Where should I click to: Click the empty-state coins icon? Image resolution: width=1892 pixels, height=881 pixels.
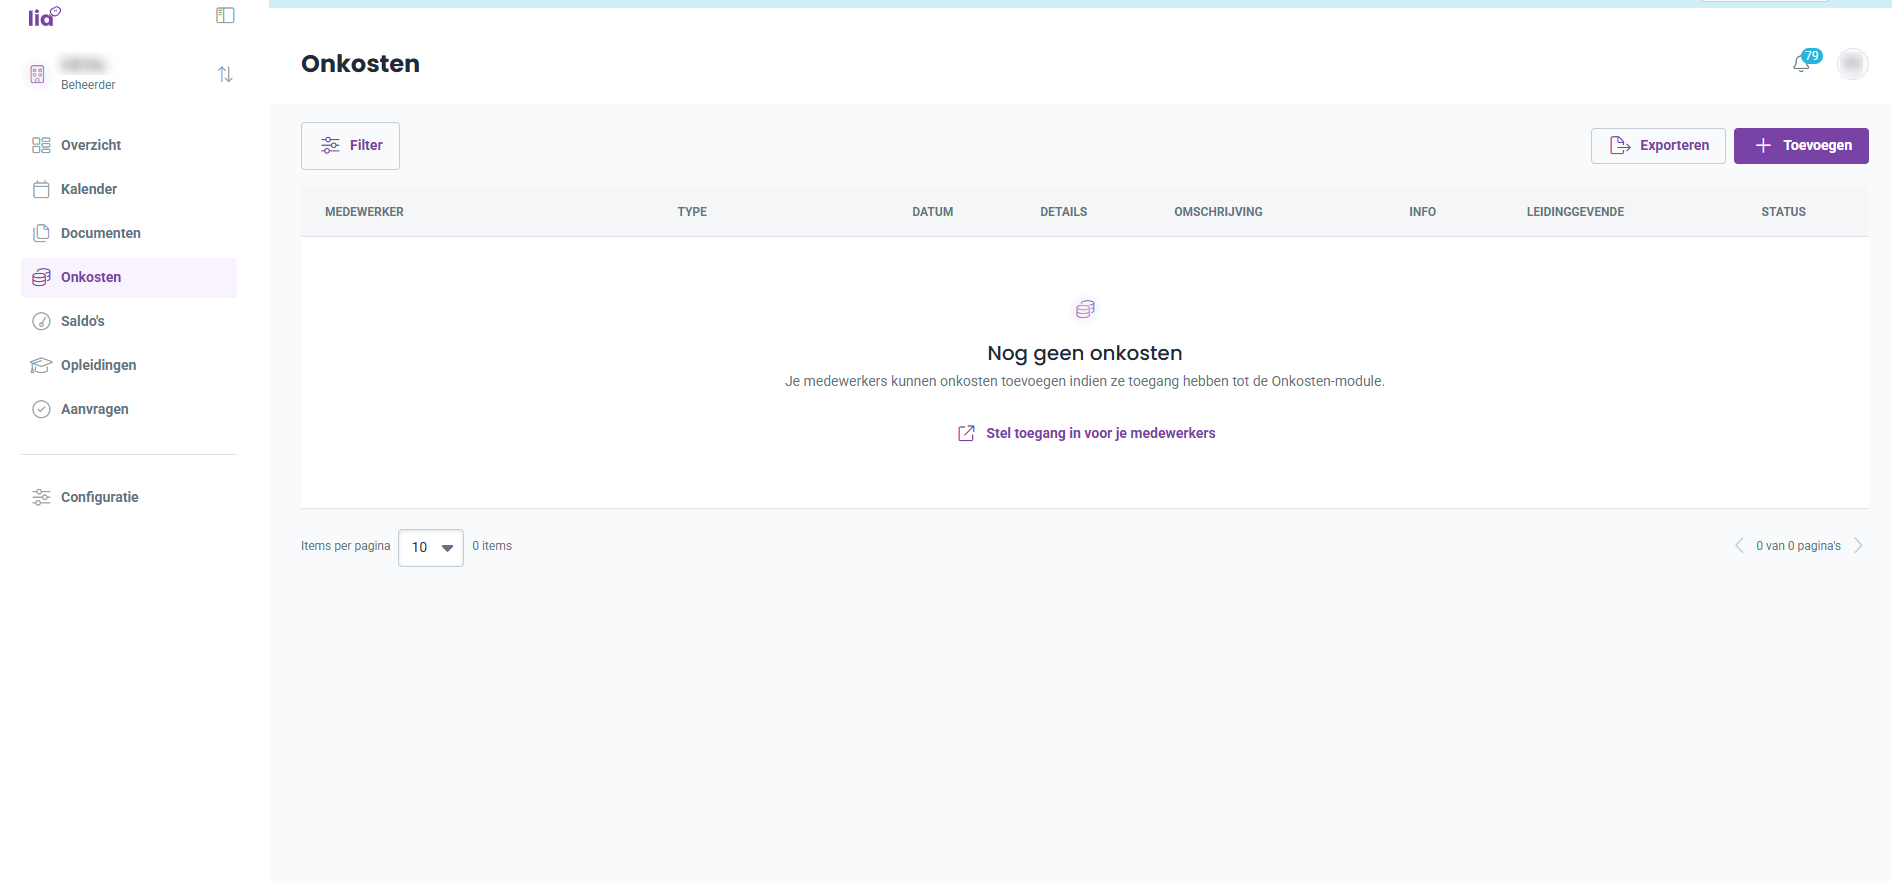click(x=1085, y=309)
